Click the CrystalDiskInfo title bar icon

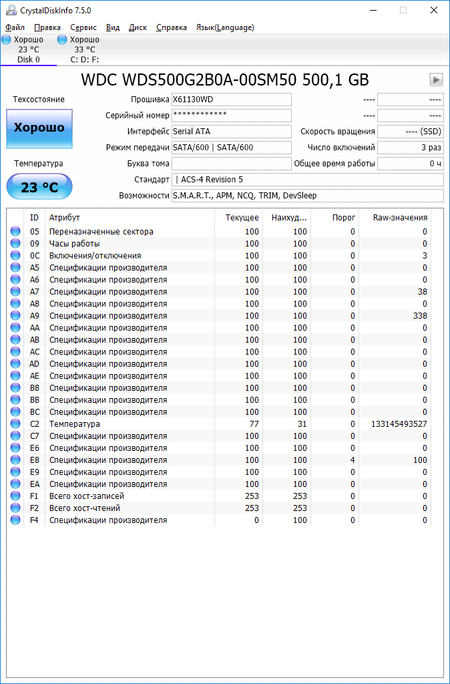(x=12, y=10)
